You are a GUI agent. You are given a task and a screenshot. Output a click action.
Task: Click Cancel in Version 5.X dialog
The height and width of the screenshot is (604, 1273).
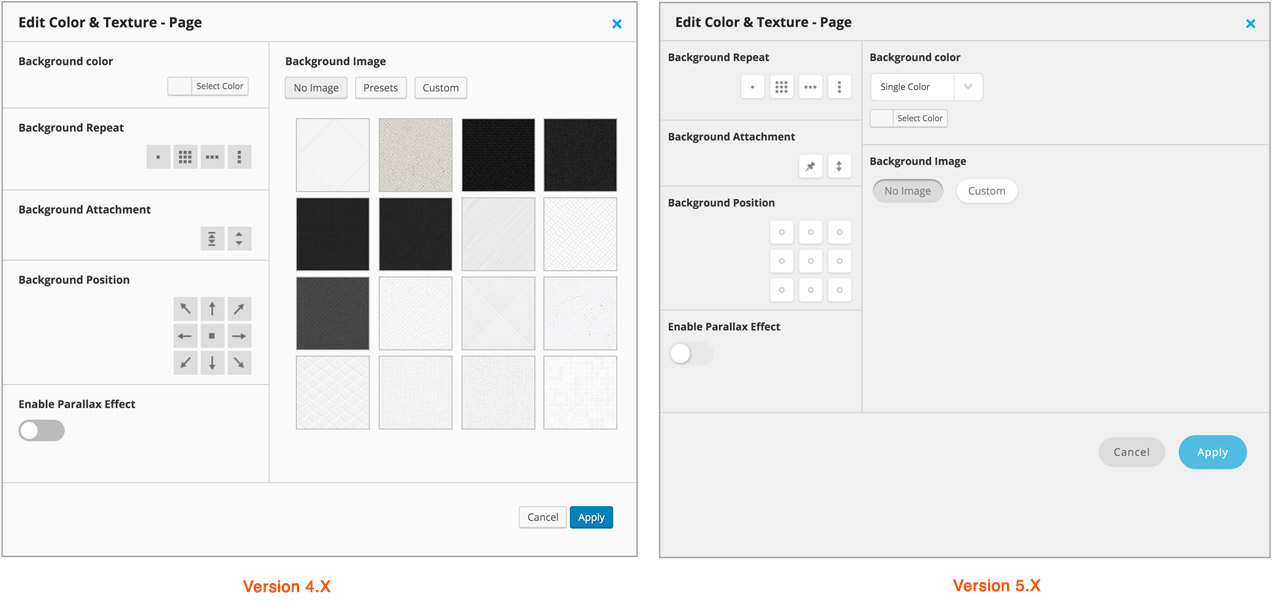click(1132, 452)
